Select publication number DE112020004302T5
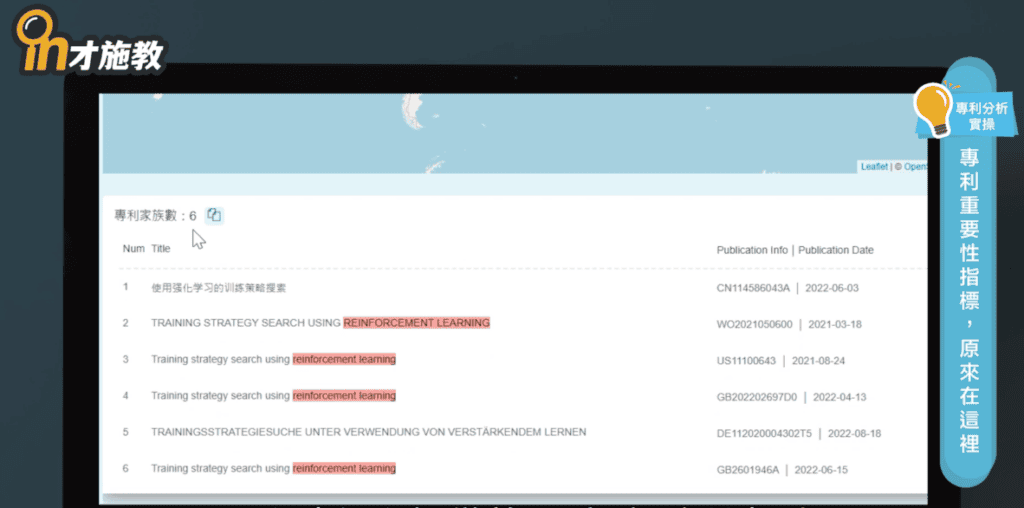This screenshot has height=508, width=1024. [762, 433]
